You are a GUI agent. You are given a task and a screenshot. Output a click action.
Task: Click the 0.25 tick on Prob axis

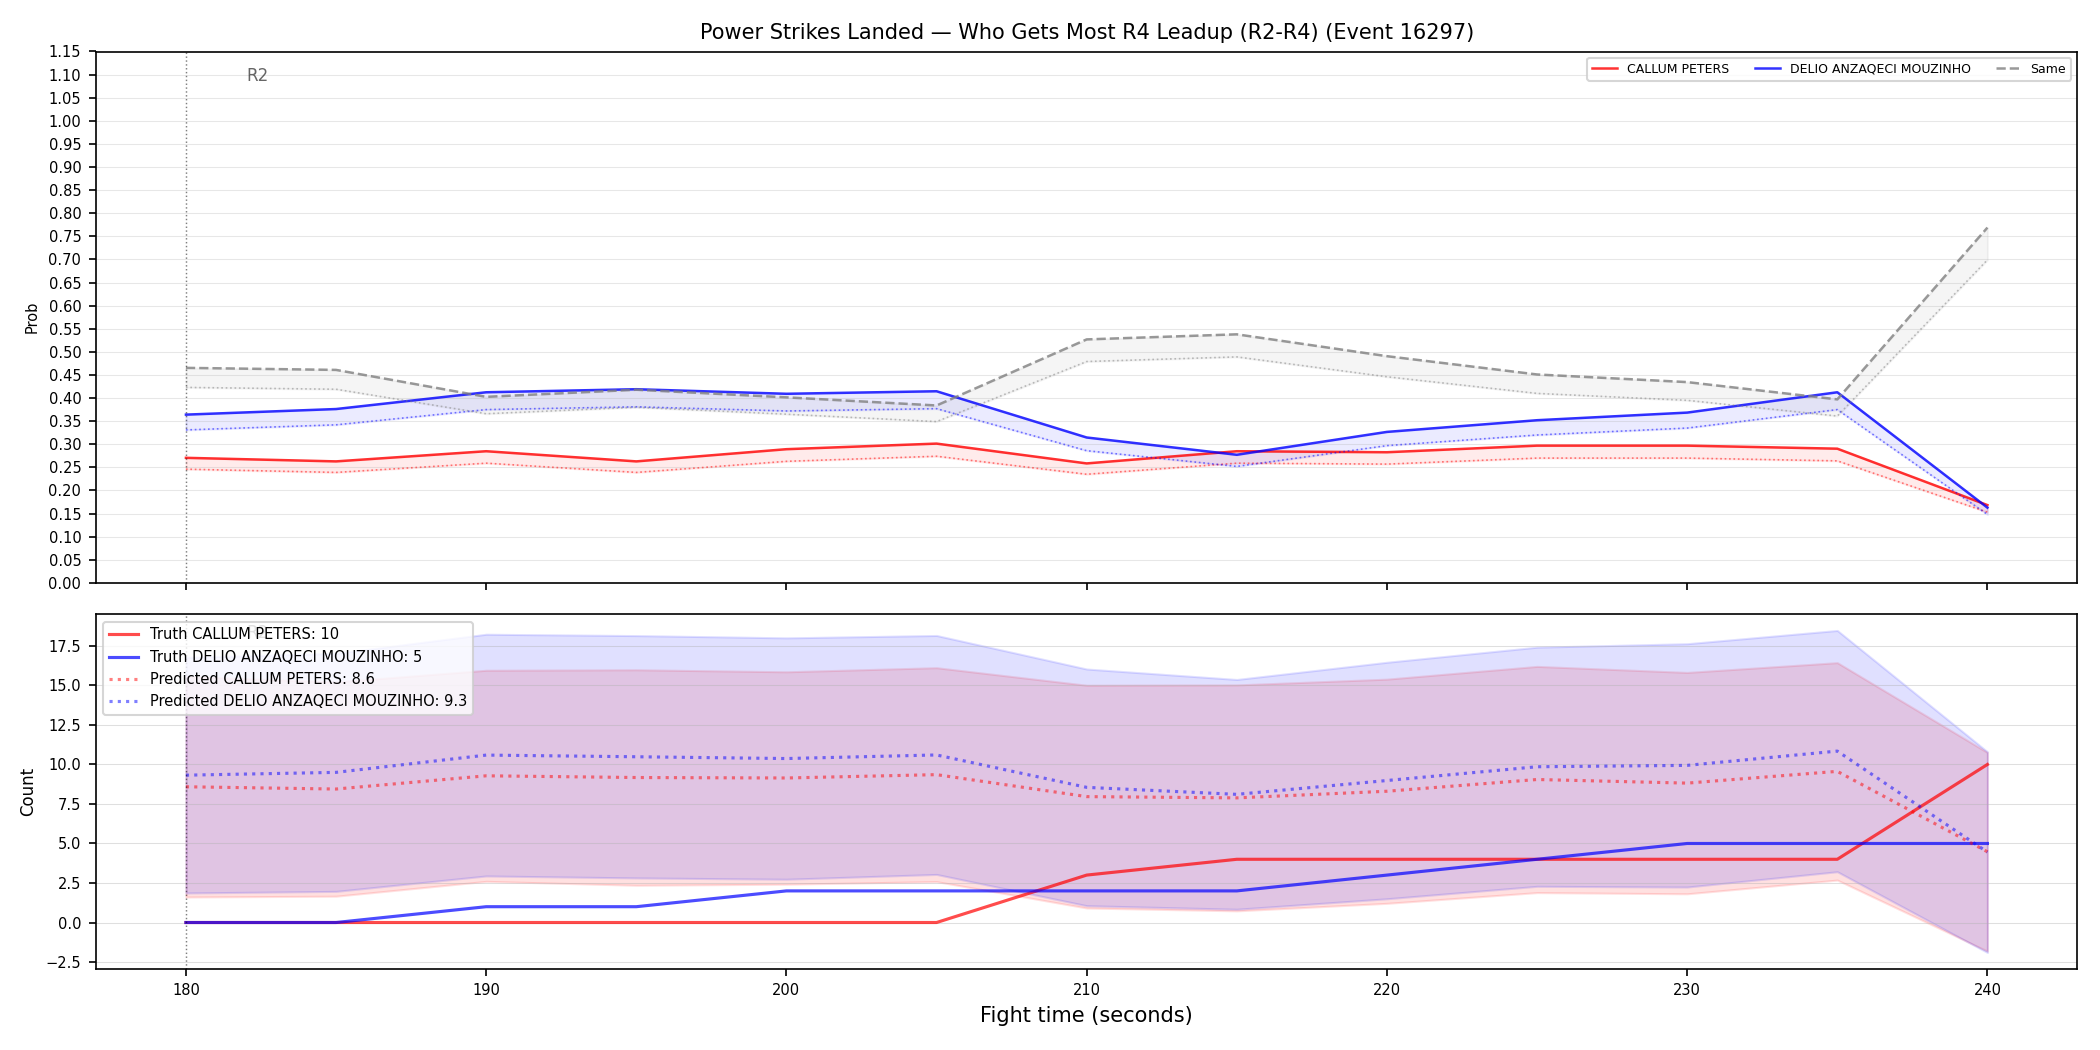pos(65,468)
